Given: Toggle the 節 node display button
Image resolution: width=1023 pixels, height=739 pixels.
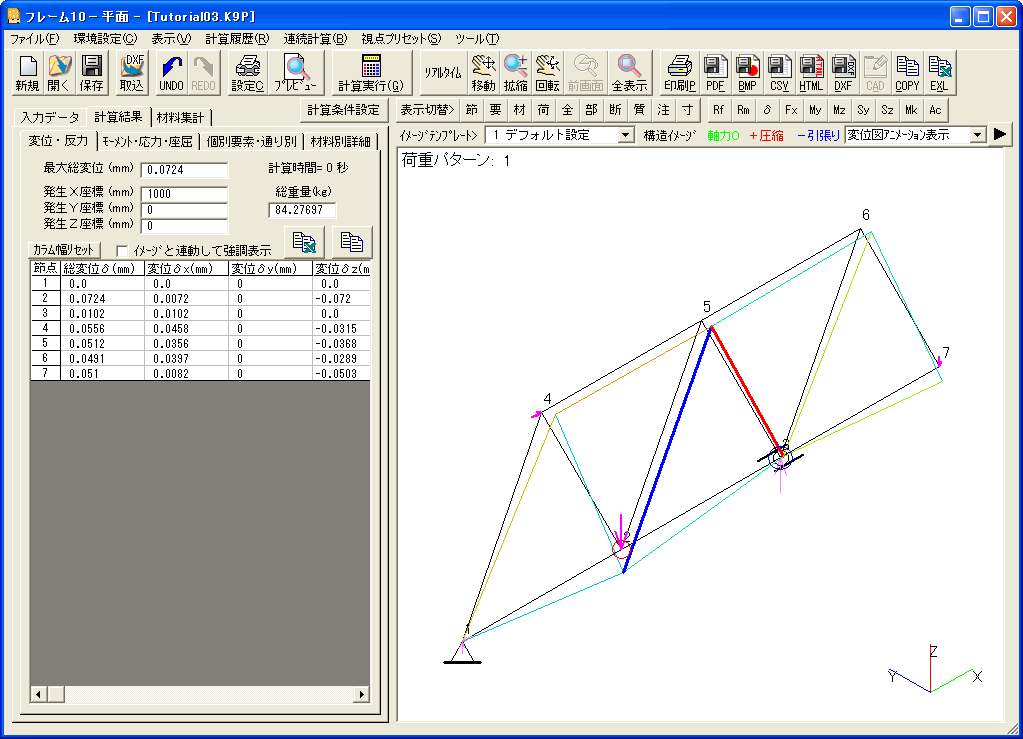Looking at the screenshot, I should click(471, 110).
